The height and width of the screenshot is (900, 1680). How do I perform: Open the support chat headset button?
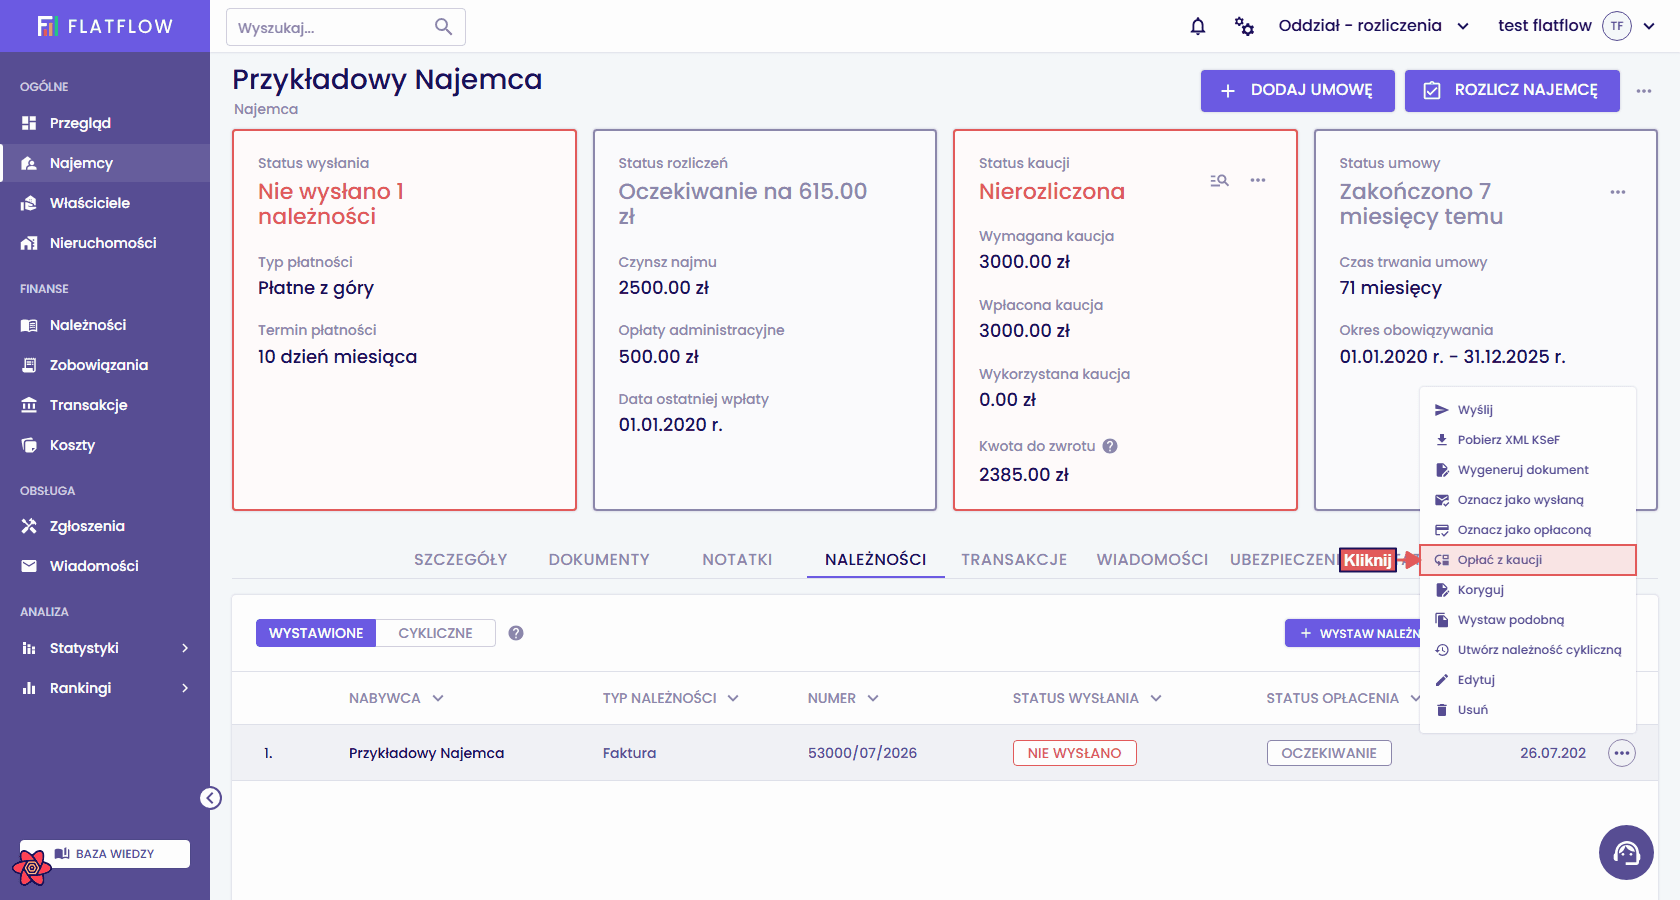click(1626, 852)
